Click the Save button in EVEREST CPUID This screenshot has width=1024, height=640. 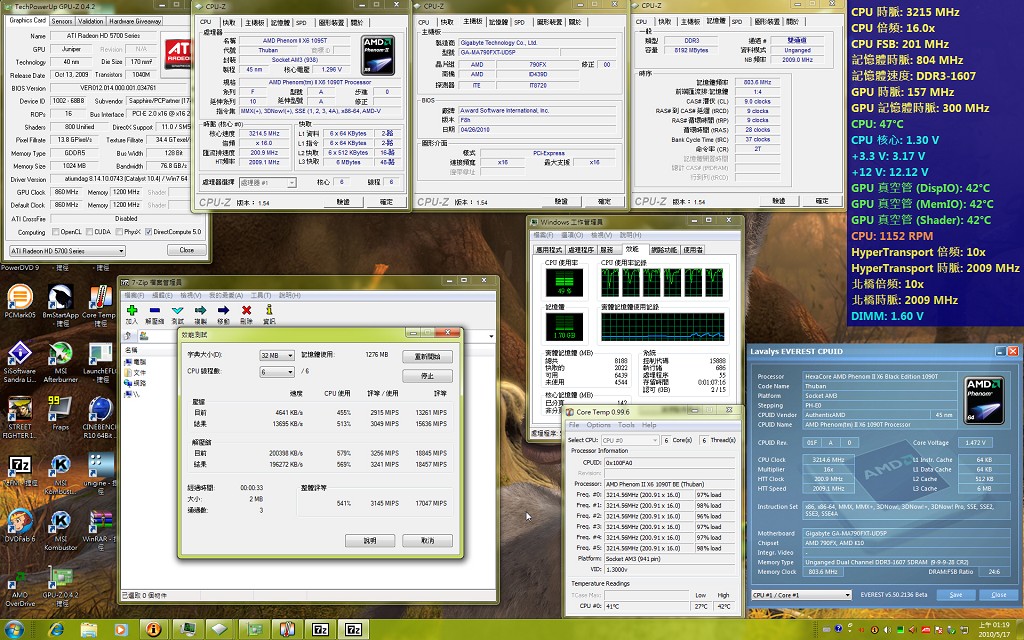(956, 595)
